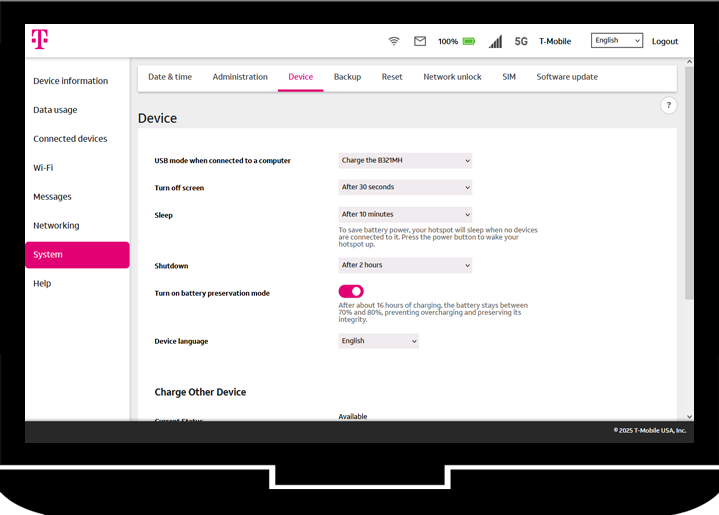
Task: Change the Shutdown time dropdown
Action: (x=405, y=265)
